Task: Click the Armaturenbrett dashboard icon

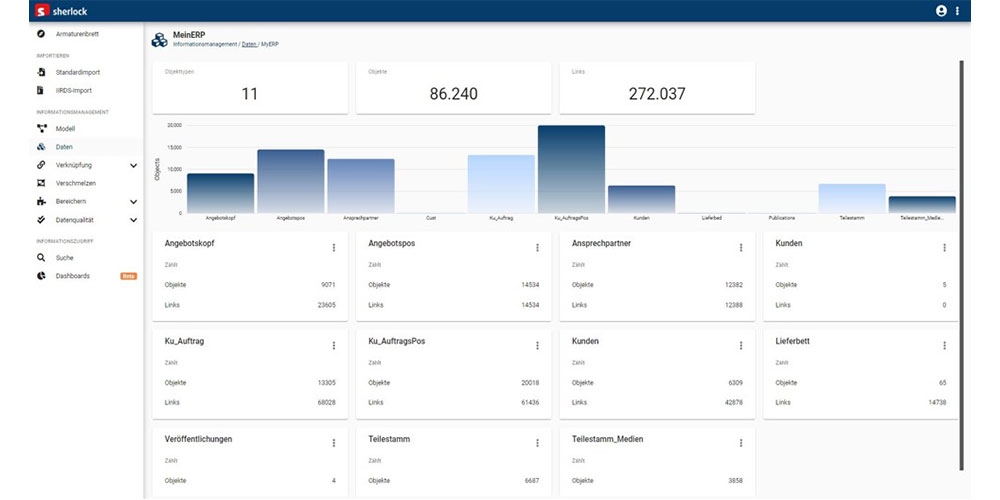Action: (x=41, y=33)
